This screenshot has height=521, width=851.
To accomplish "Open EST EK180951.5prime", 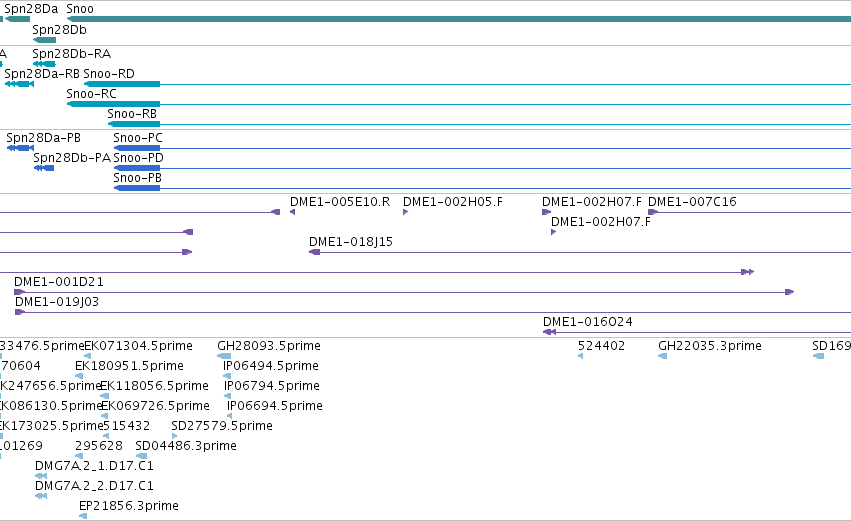I will pyautogui.click(x=79, y=376).
